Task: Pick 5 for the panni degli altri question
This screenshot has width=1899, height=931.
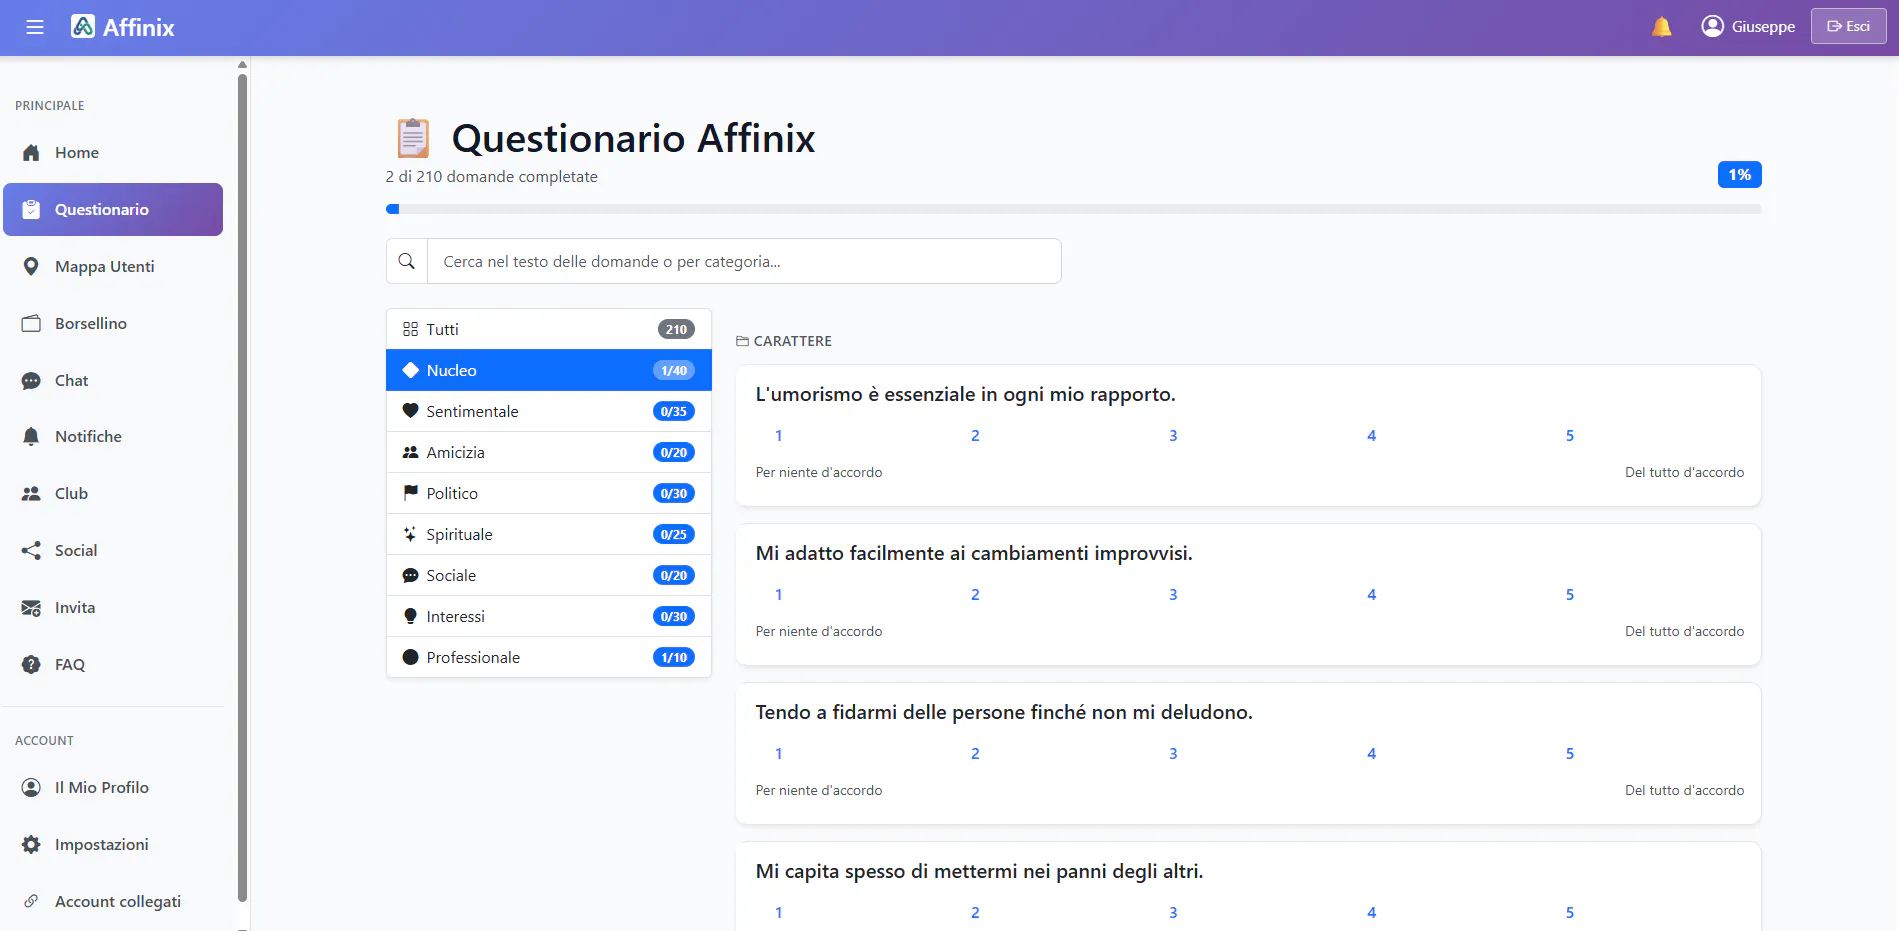Action: 1570,913
